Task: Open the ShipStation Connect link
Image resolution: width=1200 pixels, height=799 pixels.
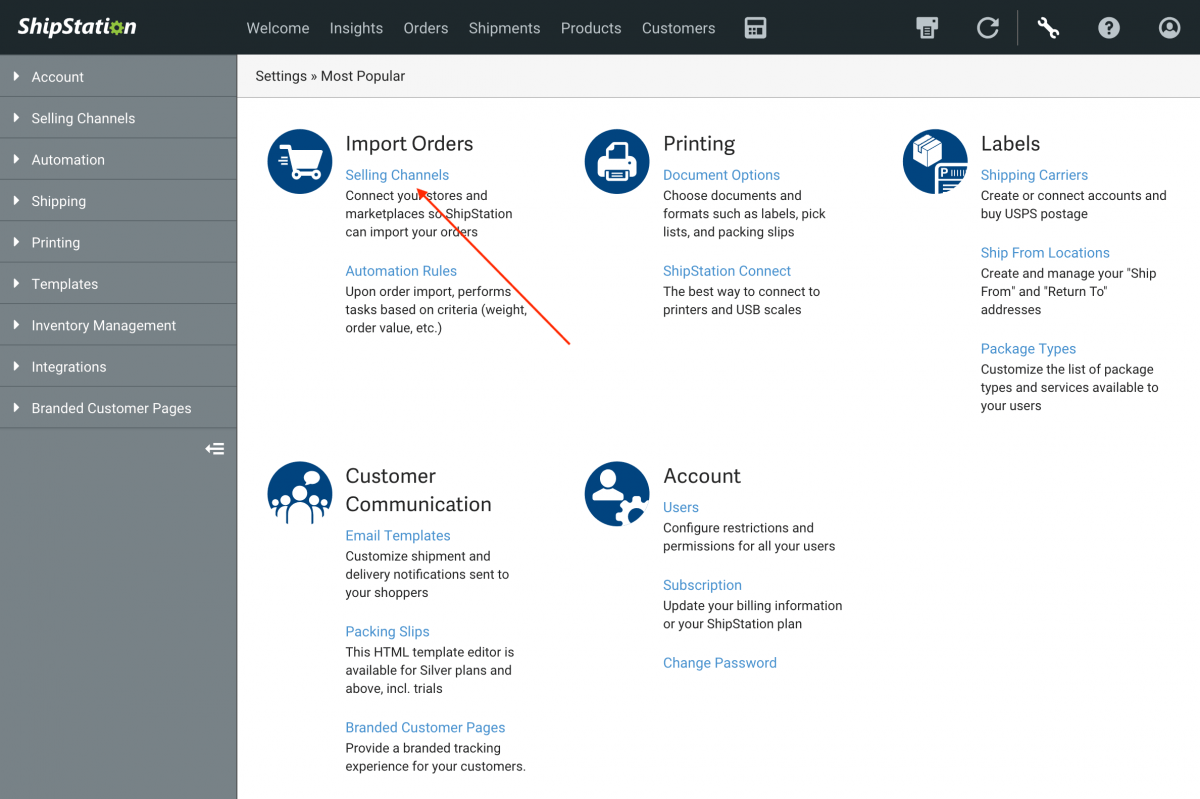Action: click(727, 271)
